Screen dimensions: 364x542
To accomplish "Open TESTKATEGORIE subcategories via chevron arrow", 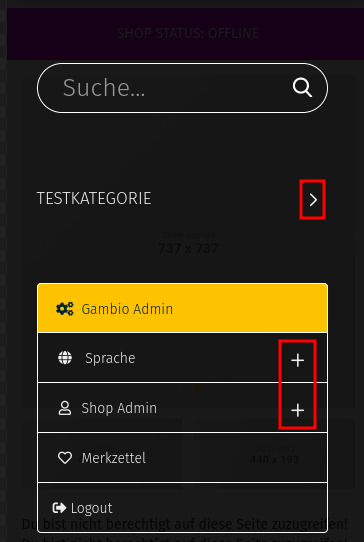I will point(313,200).
